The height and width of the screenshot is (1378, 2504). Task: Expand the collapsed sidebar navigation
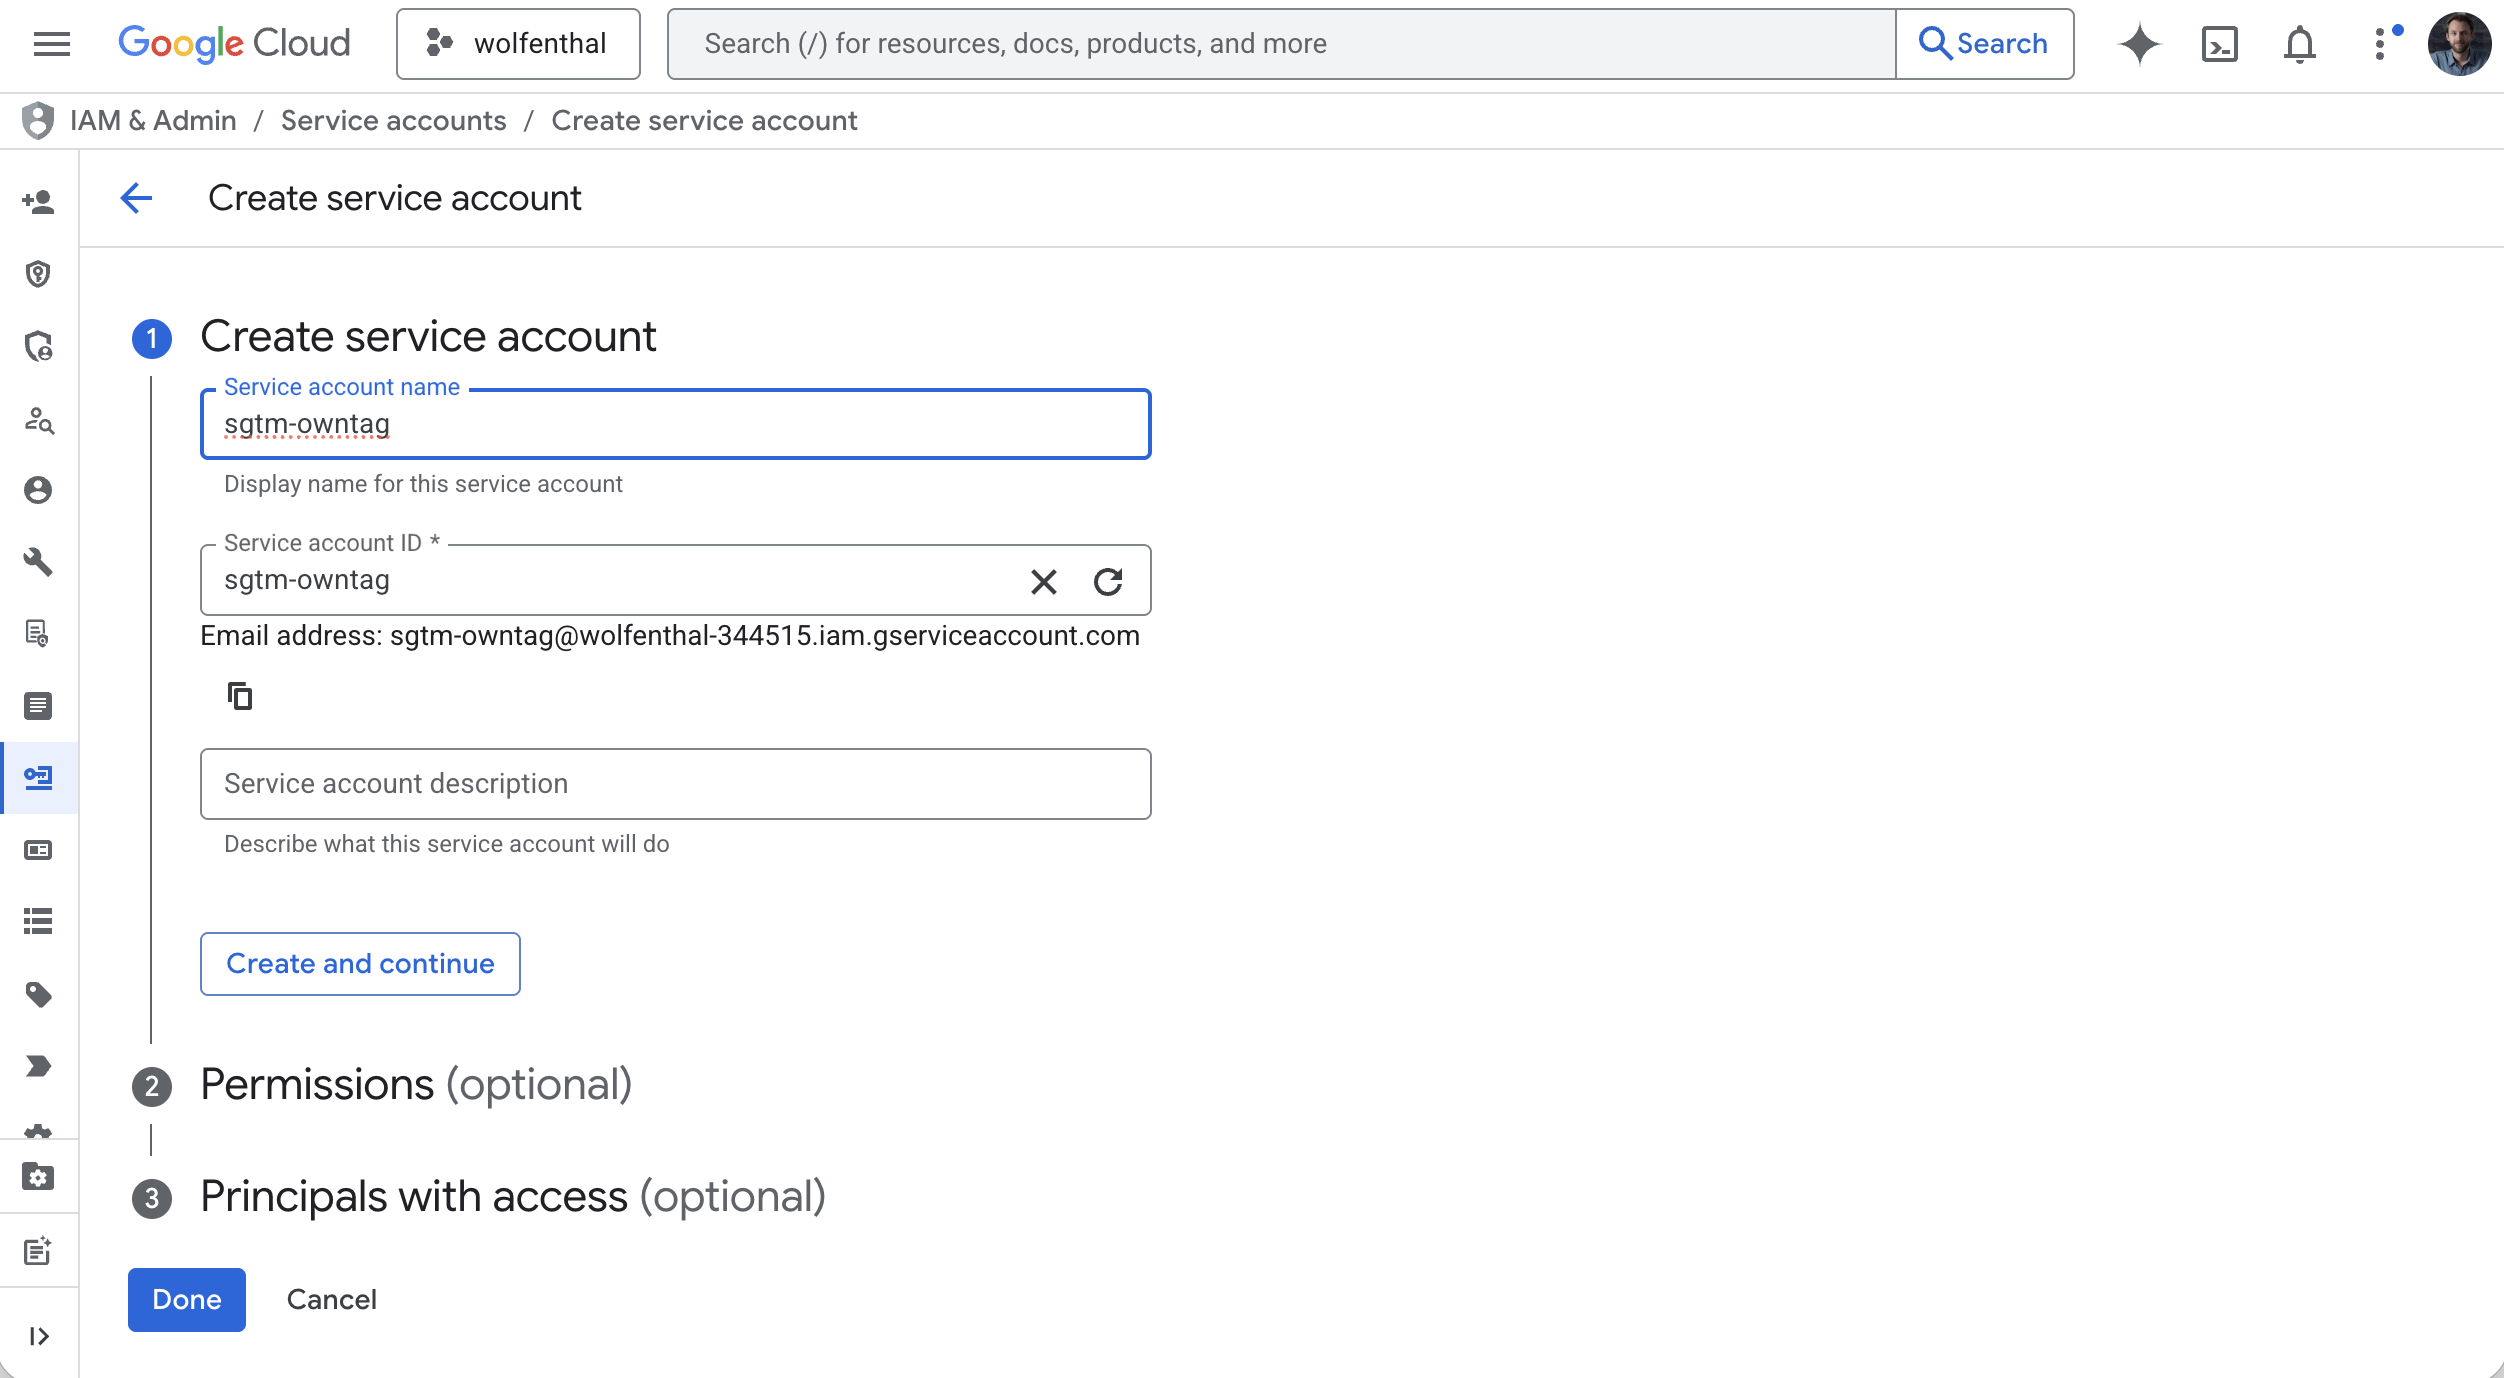(38, 1336)
